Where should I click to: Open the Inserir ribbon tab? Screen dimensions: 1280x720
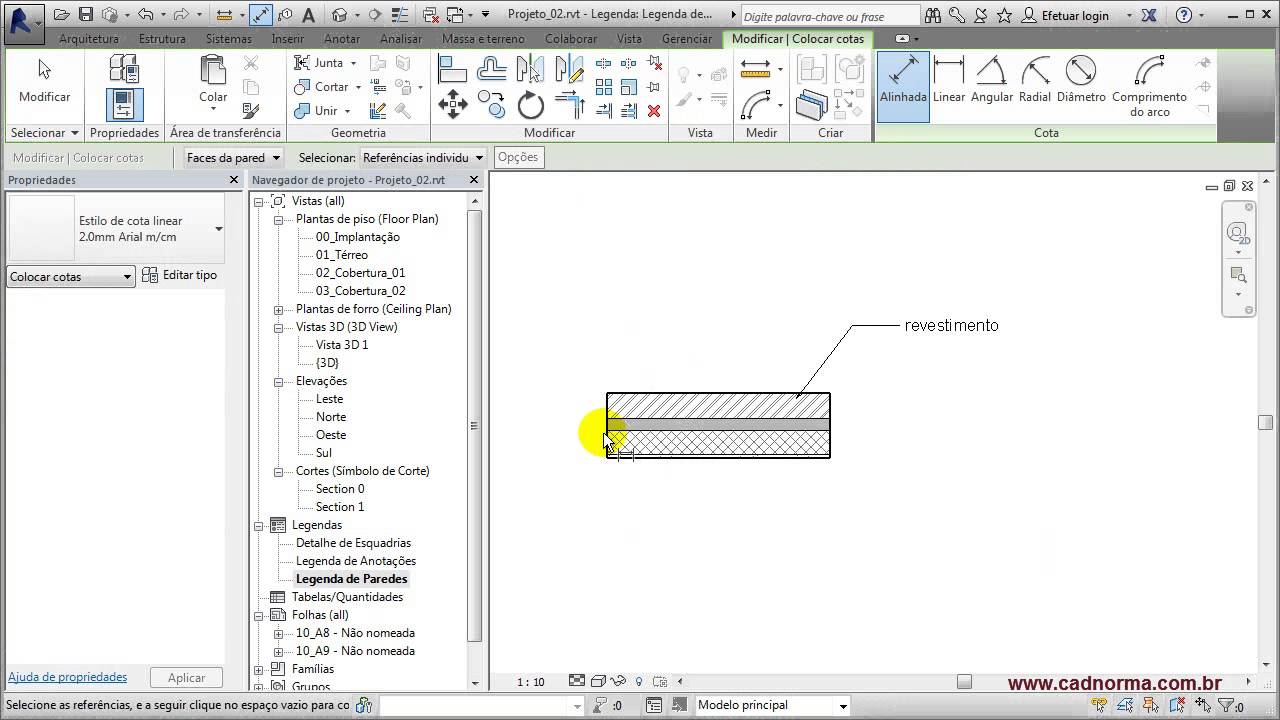coord(287,39)
